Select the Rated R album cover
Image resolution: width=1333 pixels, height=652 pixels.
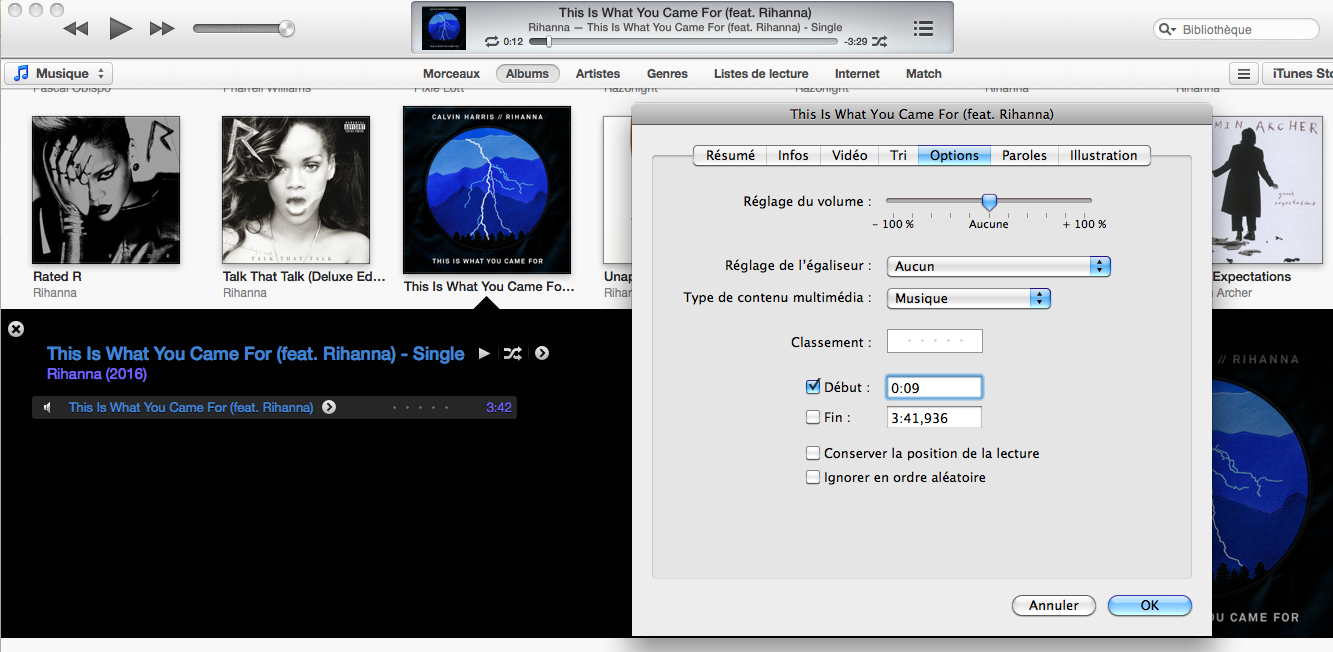pos(106,189)
